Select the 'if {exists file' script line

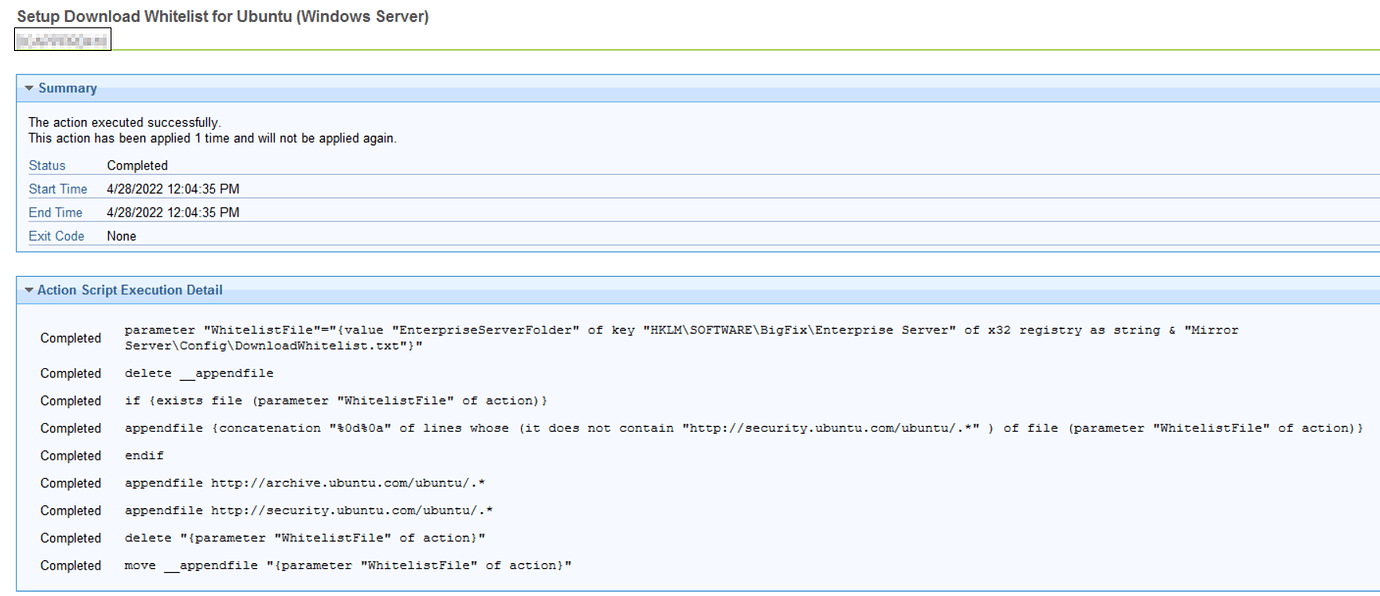336,401
